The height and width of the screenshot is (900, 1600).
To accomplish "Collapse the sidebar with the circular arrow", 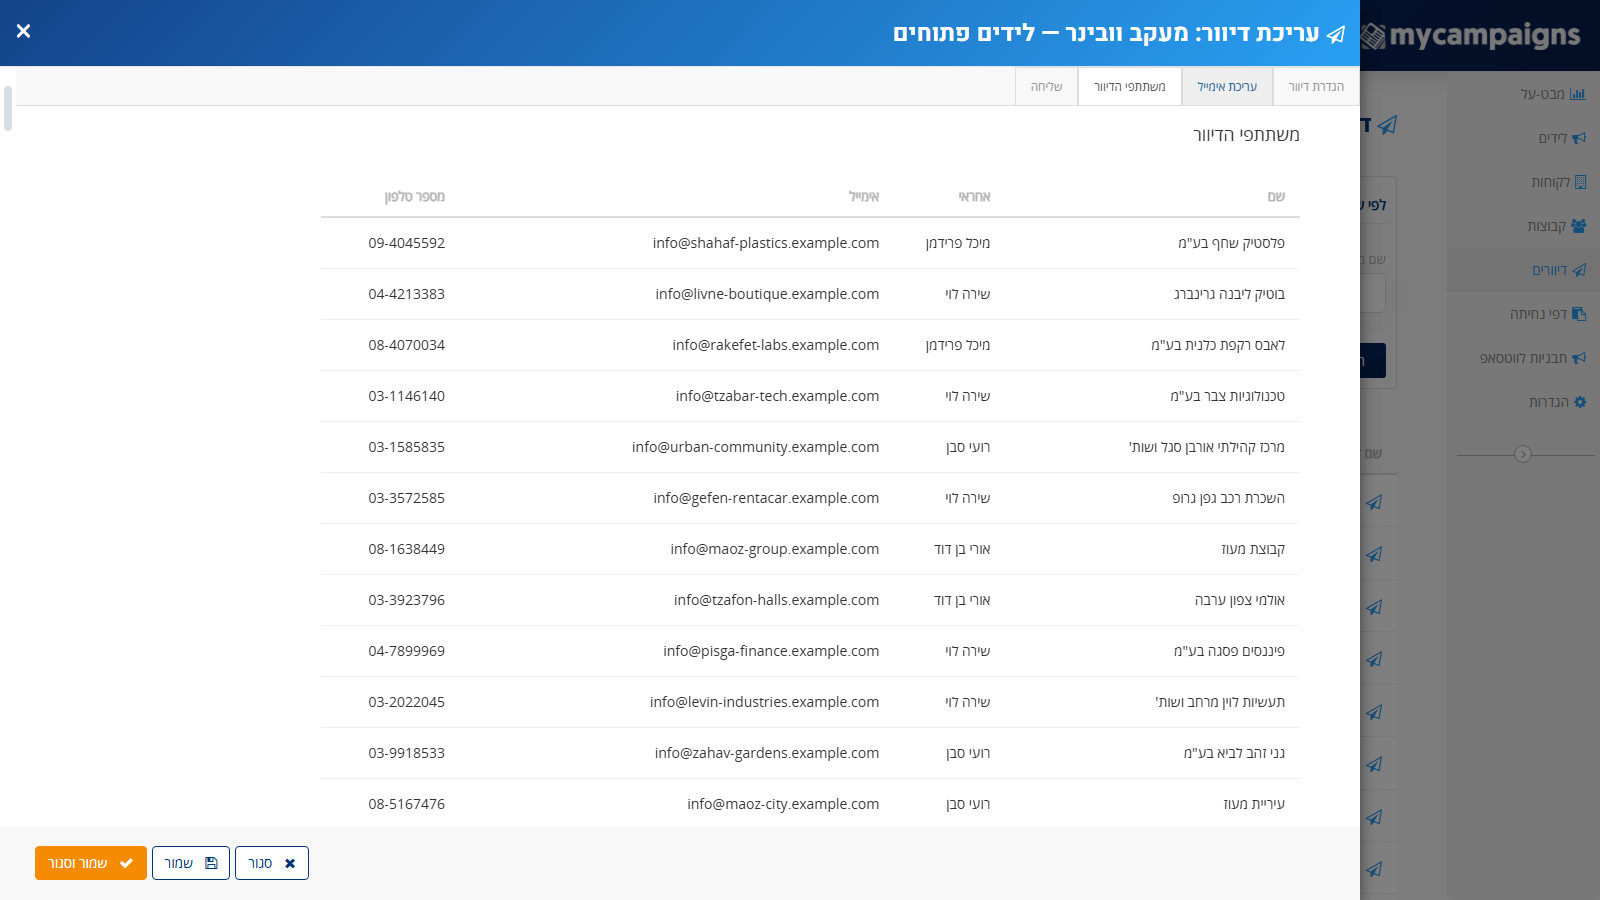I will [1523, 454].
